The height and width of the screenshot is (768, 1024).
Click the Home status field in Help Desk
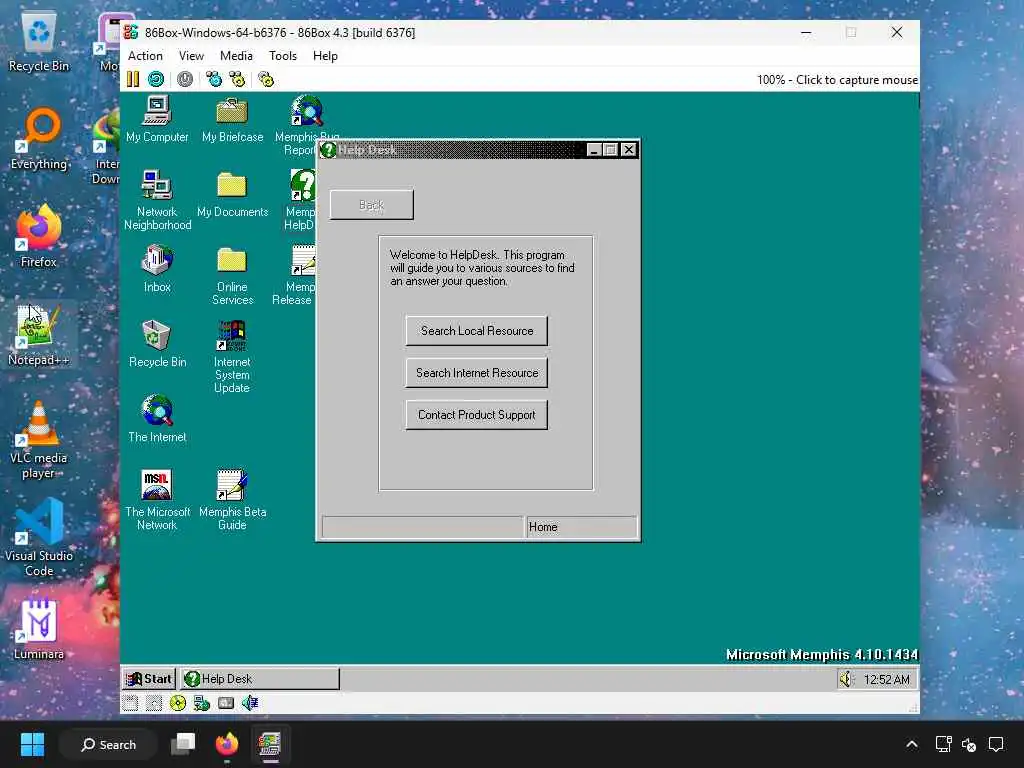coord(581,527)
